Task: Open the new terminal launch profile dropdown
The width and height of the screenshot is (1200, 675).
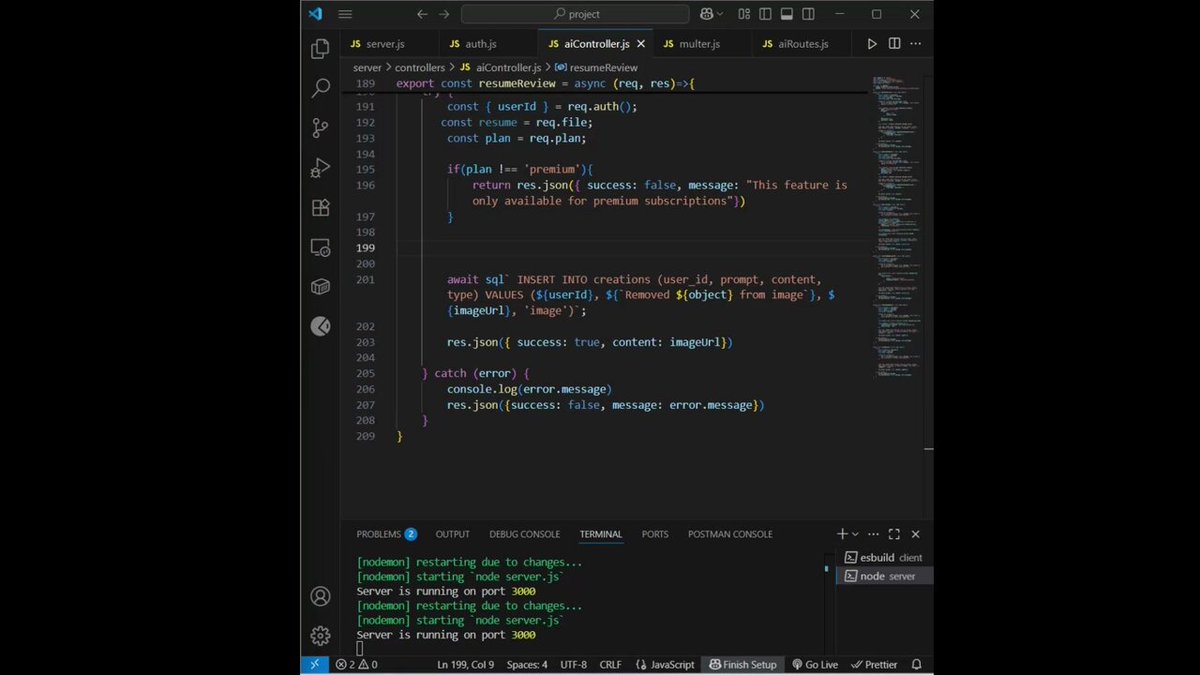Action: click(x=855, y=534)
